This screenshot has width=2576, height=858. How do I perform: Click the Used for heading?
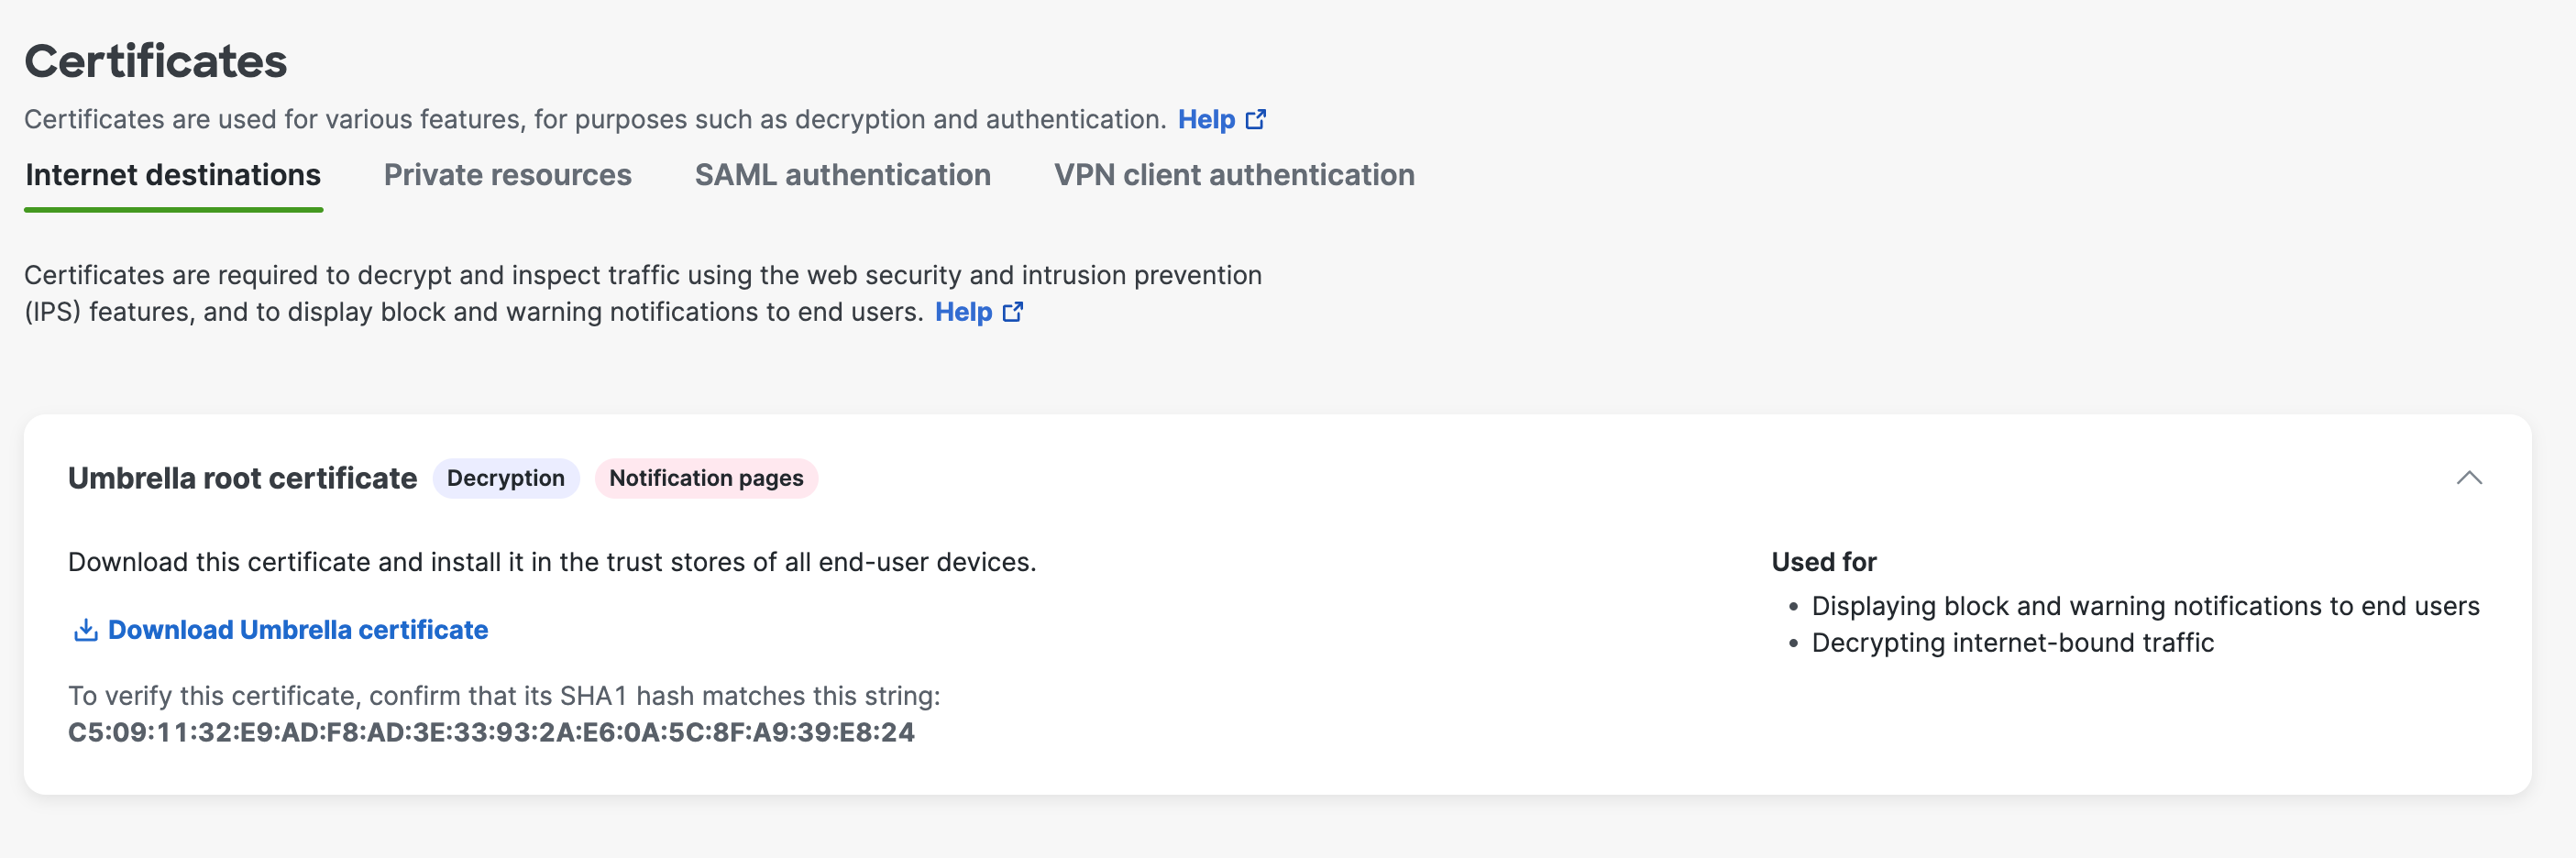click(1823, 562)
